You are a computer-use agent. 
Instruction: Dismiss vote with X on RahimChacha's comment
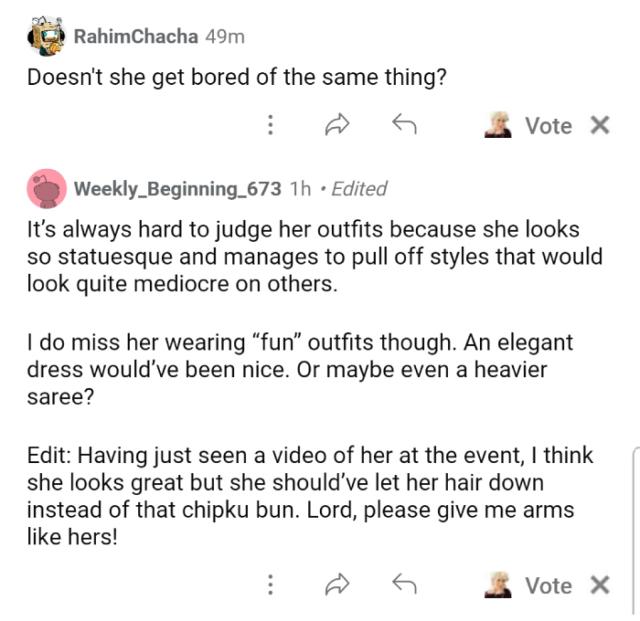599,126
